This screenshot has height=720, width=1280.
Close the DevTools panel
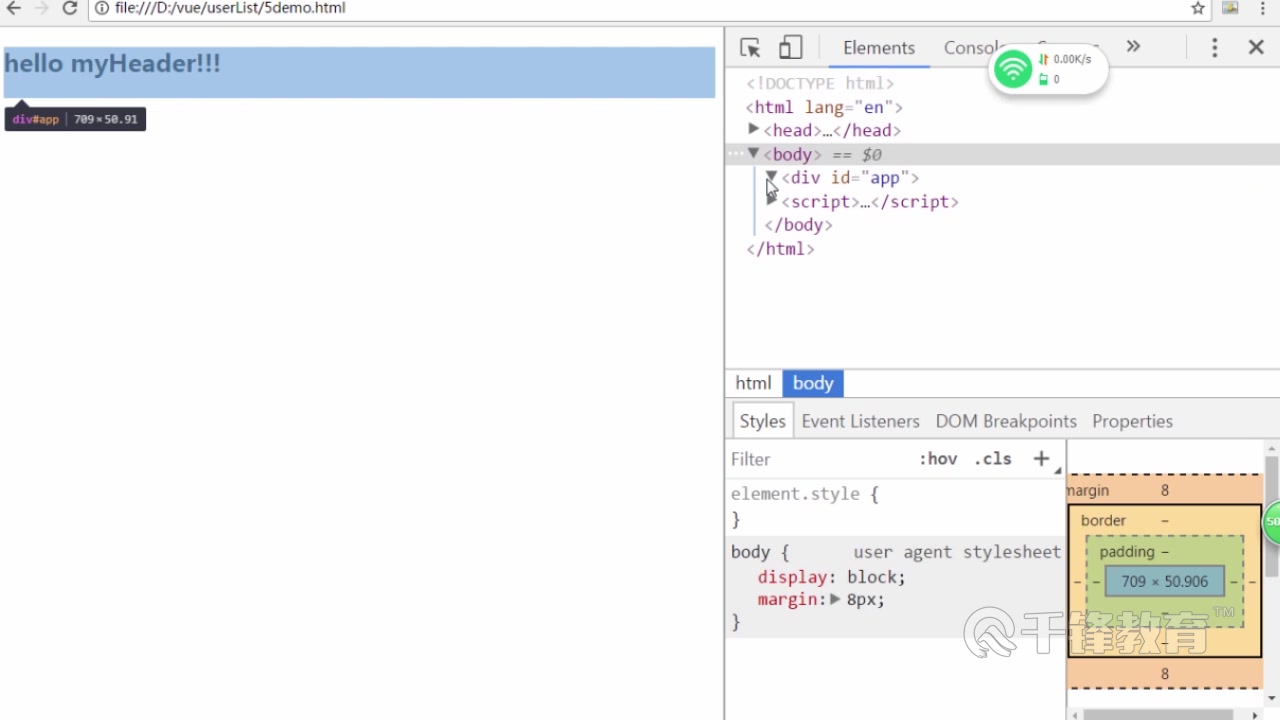pos(1257,47)
